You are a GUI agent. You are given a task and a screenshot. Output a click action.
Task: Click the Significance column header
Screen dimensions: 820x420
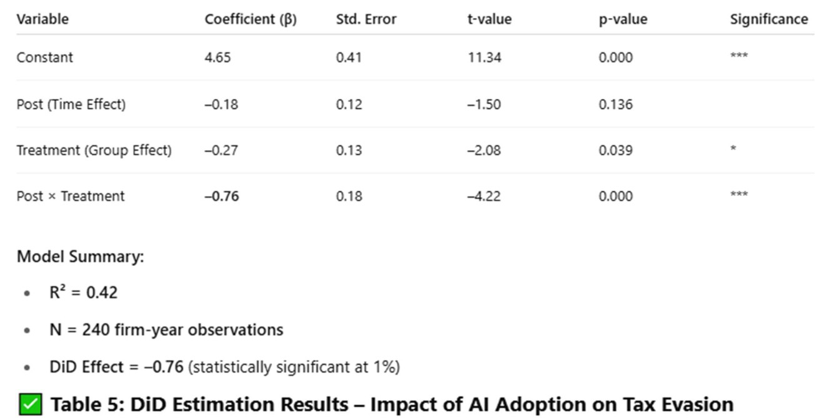pyautogui.click(x=769, y=19)
